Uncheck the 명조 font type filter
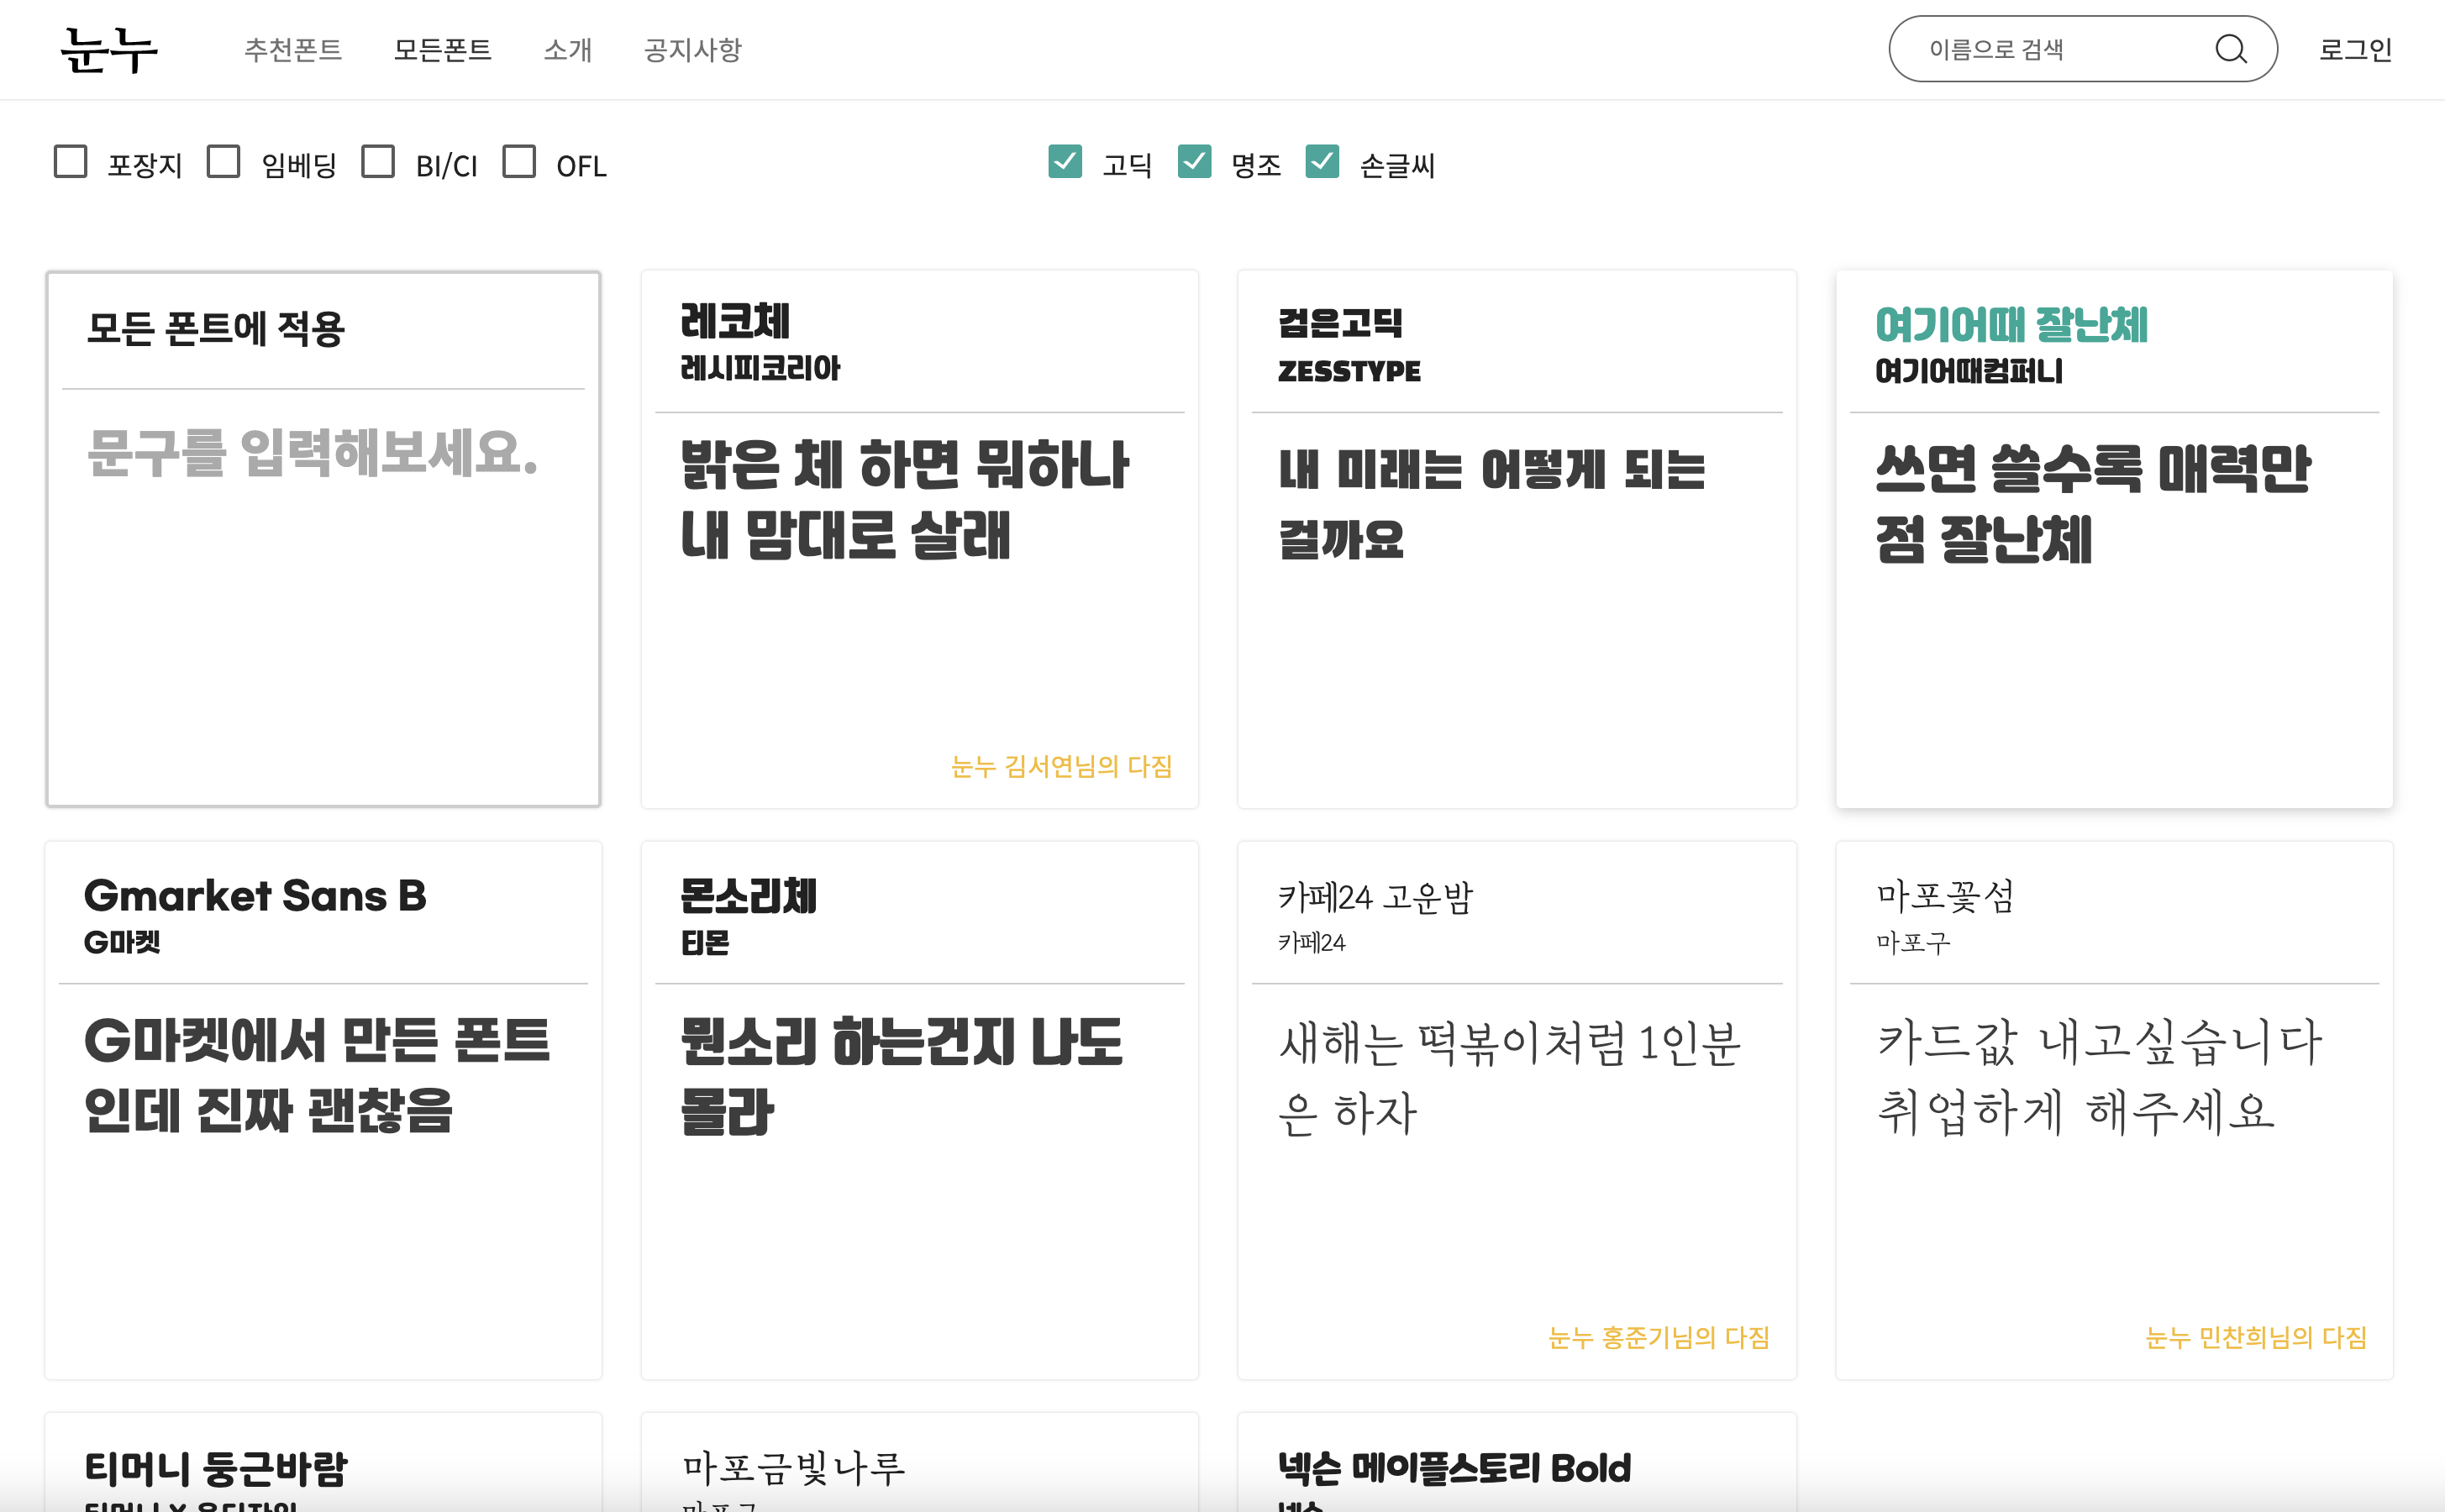Screen dimensions: 2445x1512 coord(1194,162)
